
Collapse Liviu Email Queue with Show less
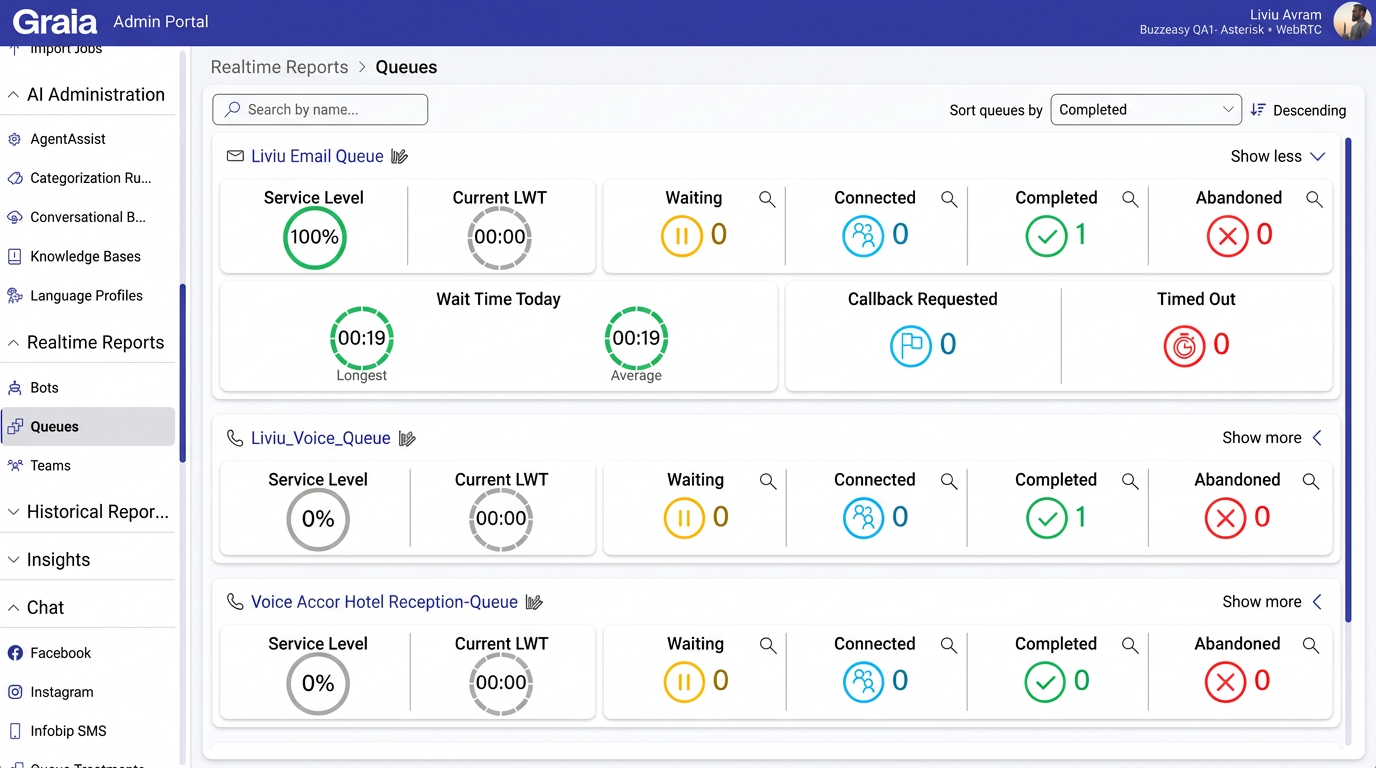point(1278,156)
